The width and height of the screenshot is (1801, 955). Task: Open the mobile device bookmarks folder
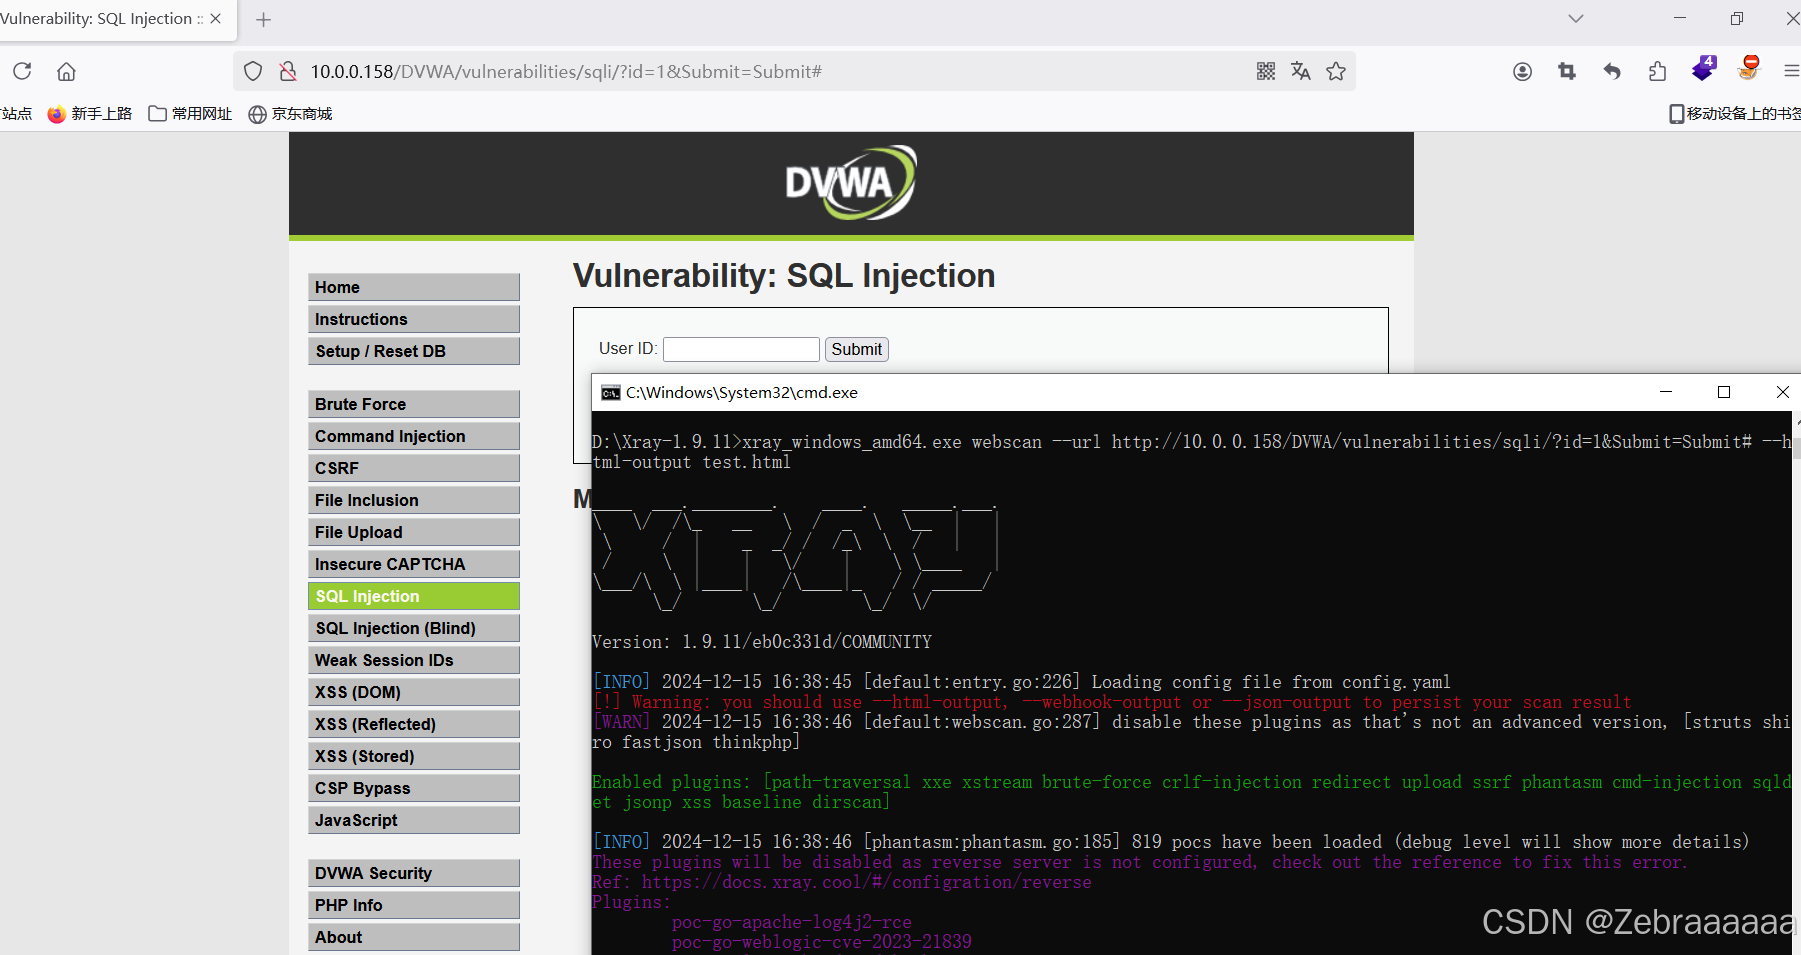1735,114
